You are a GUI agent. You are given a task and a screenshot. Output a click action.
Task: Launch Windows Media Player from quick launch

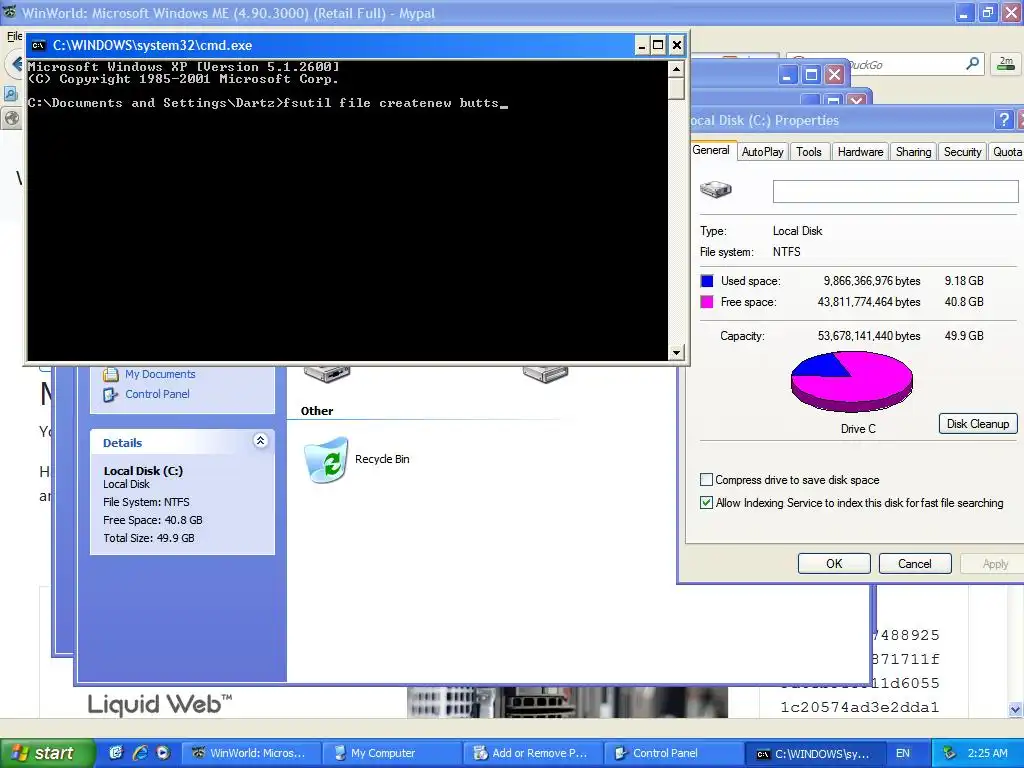point(163,753)
